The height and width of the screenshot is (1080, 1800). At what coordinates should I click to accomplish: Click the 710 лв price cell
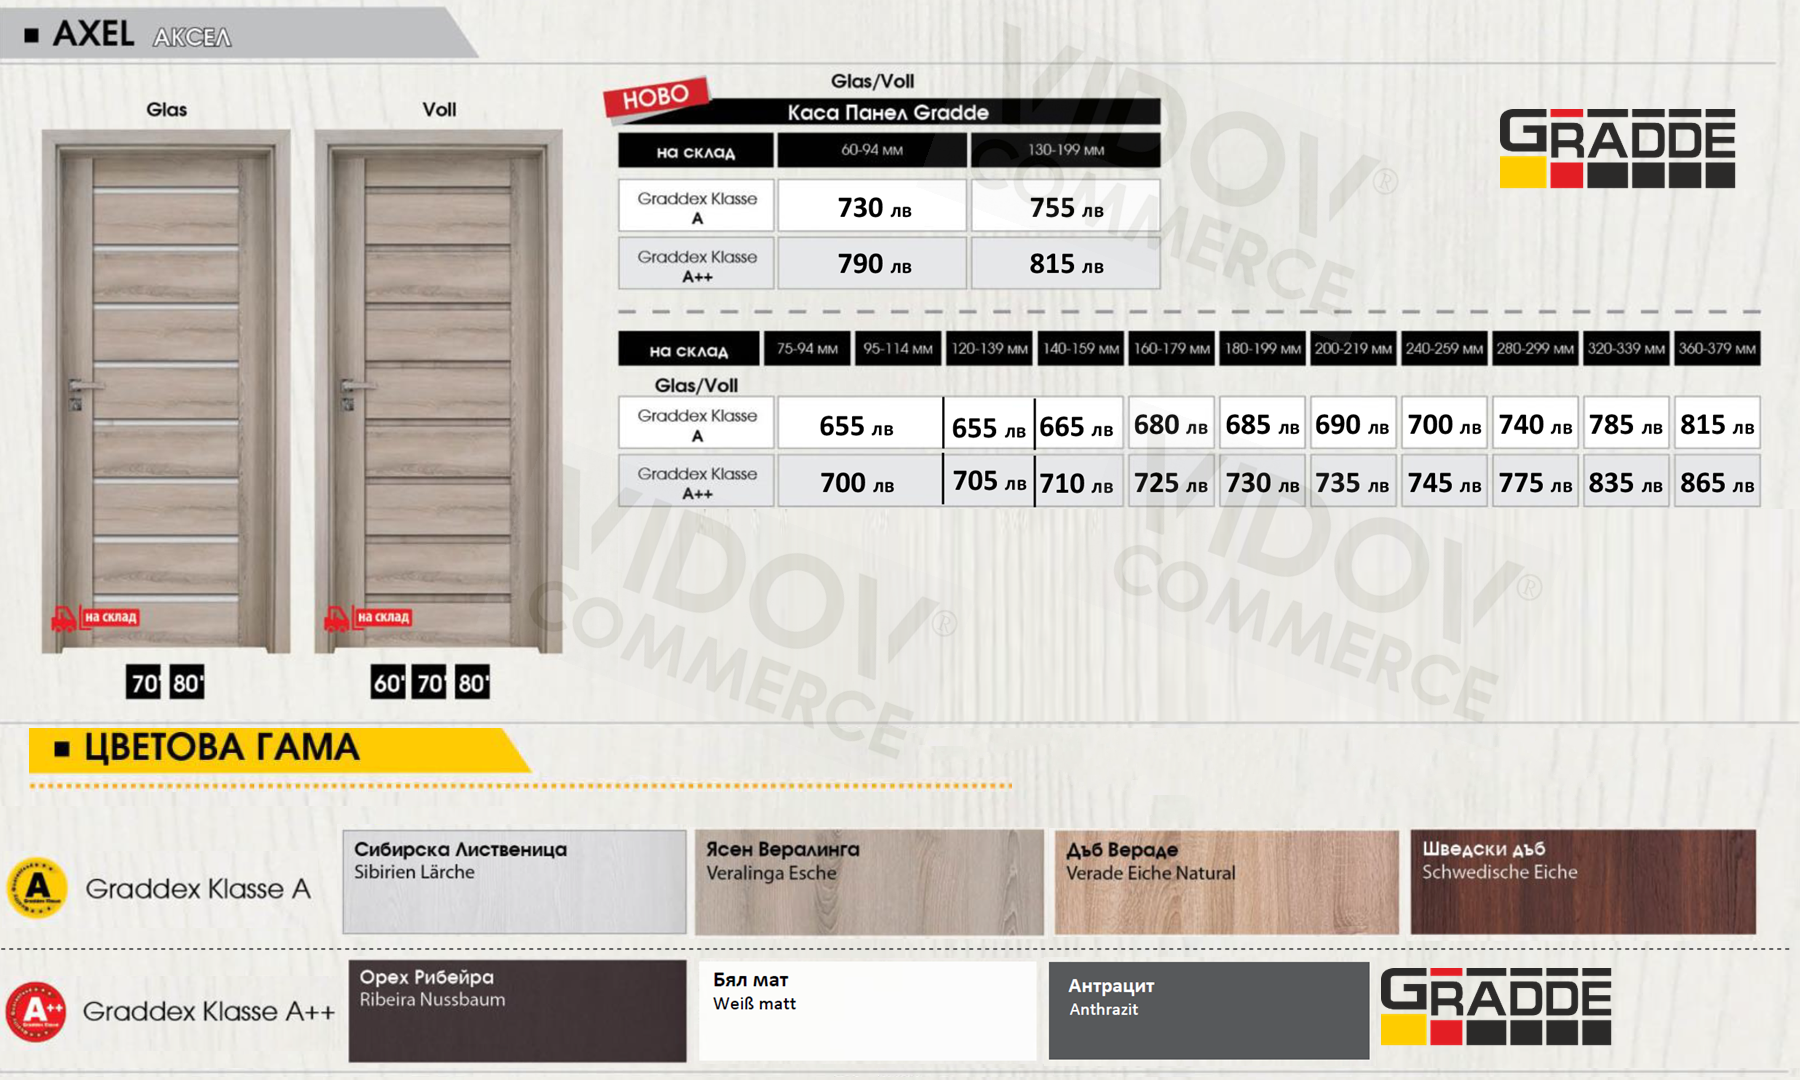1080,481
